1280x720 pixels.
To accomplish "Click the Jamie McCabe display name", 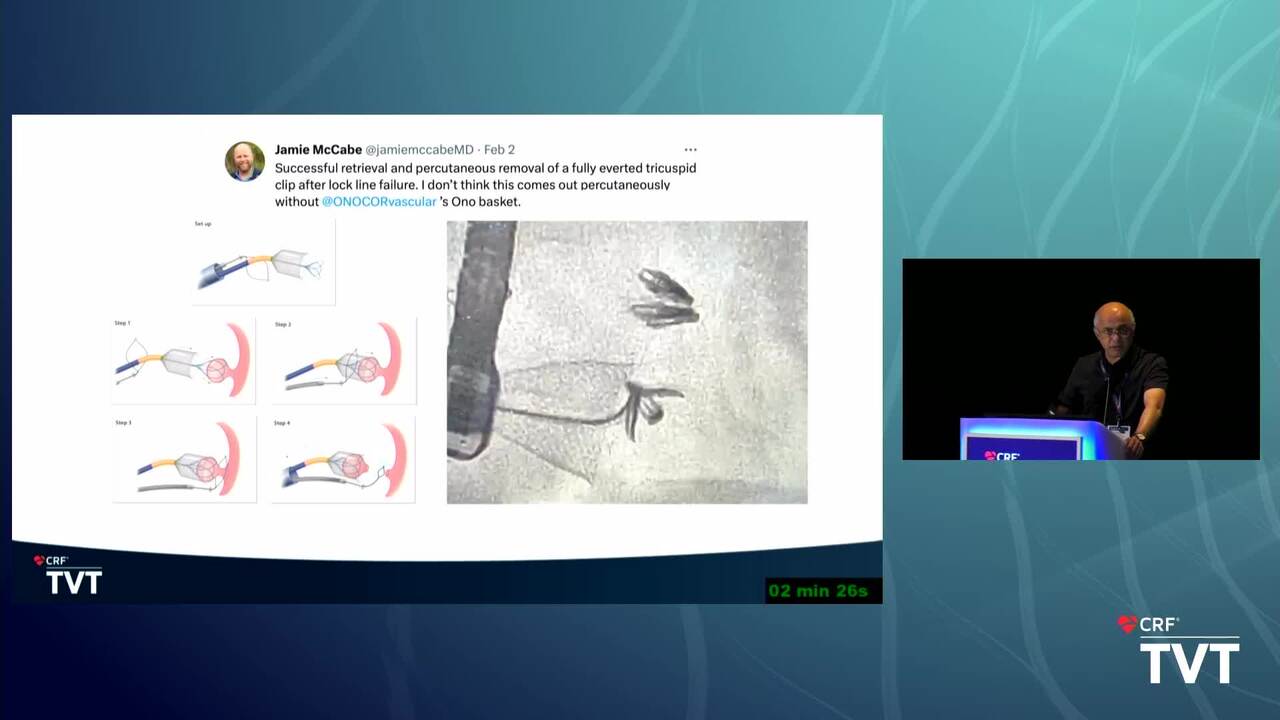I will (318, 150).
